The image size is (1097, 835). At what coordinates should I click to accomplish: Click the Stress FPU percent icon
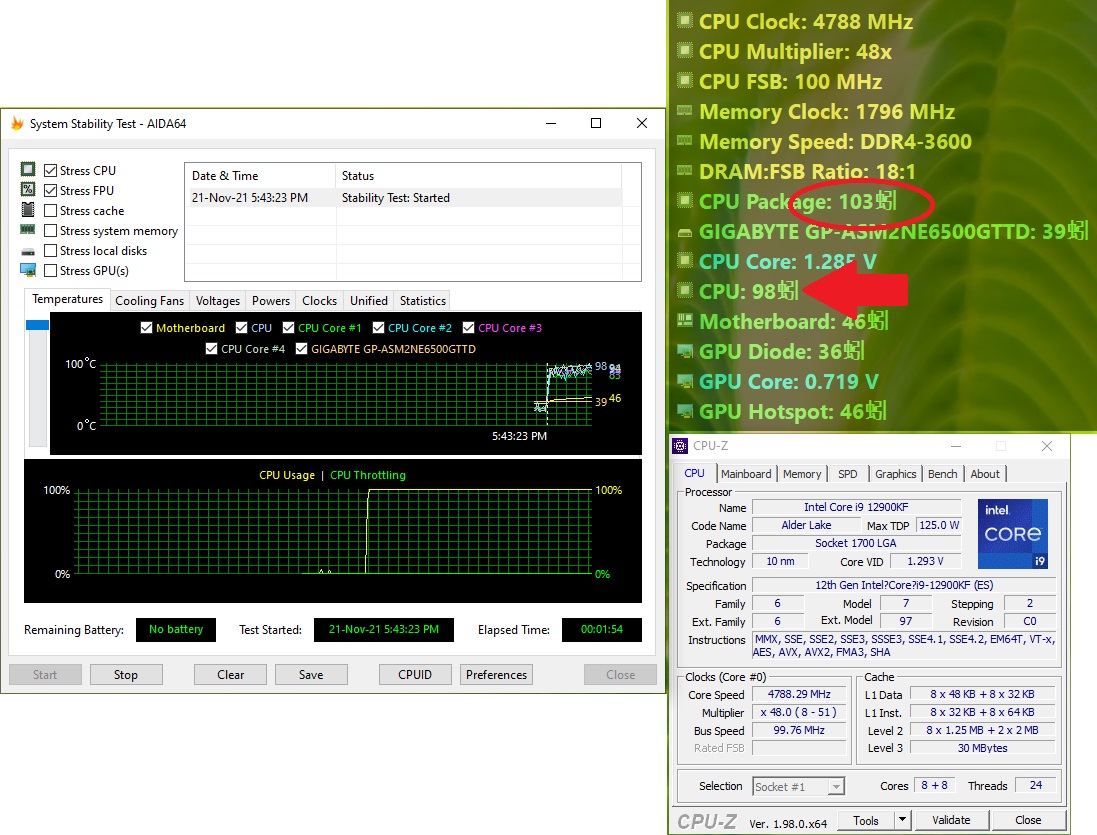tap(28, 190)
